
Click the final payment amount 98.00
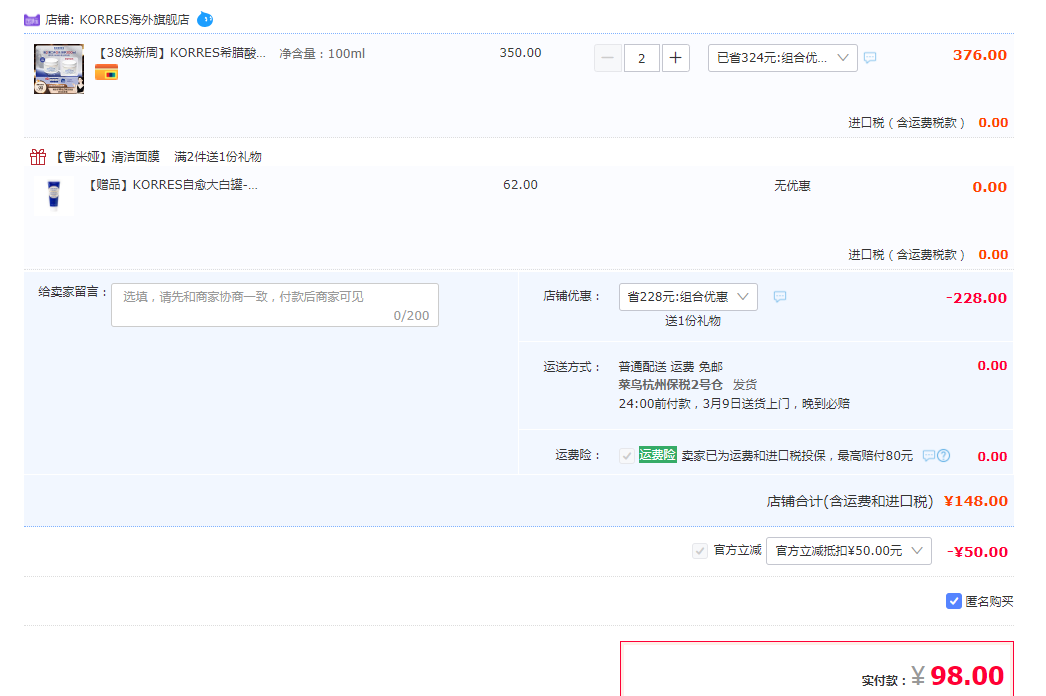(x=967, y=676)
